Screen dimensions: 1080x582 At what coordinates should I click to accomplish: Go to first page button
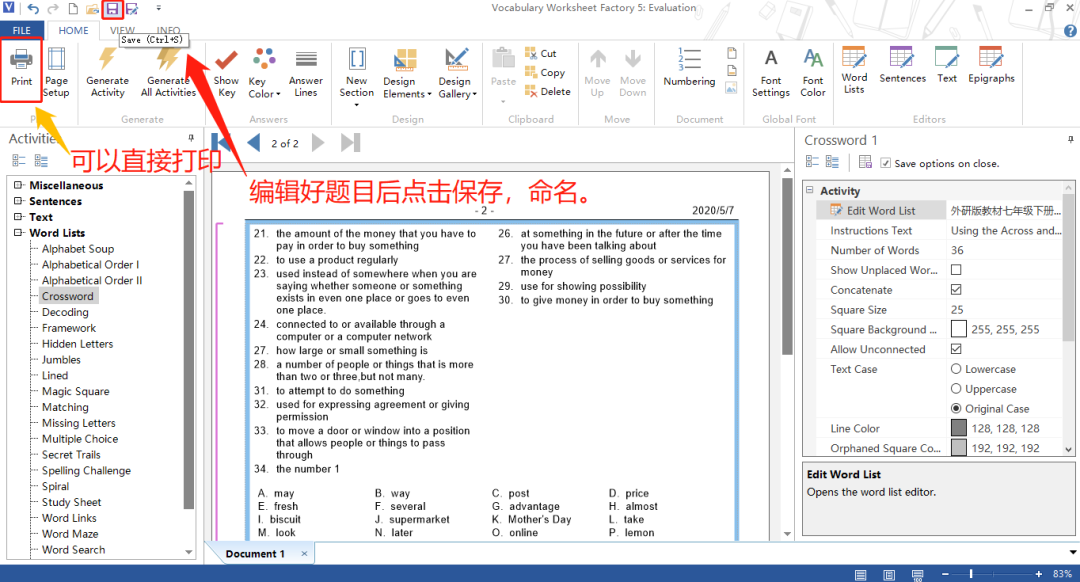pyautogui.click(x=221, y=143)
